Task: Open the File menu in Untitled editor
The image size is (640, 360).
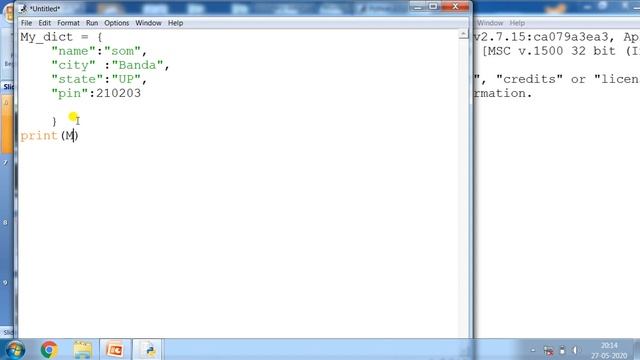Action: 26,23
